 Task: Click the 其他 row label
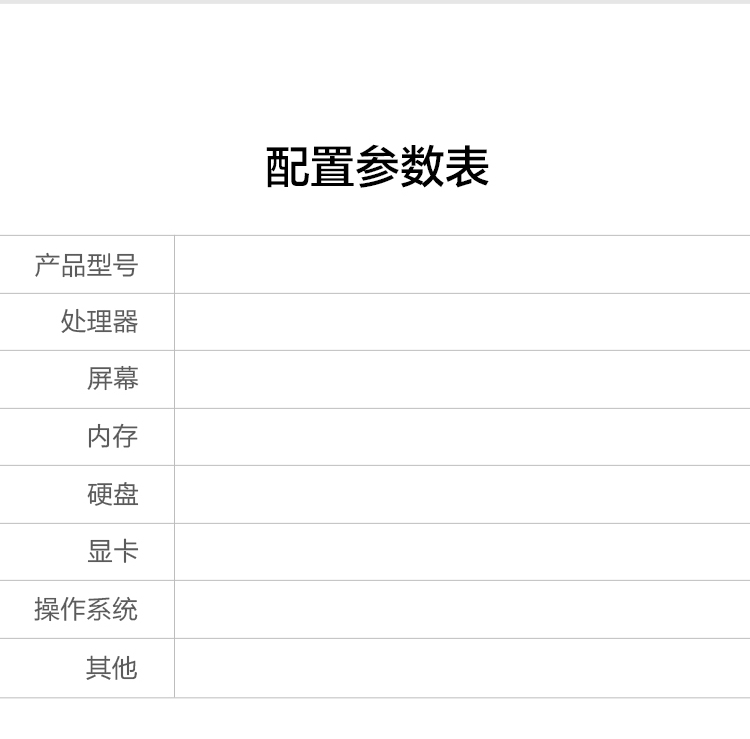pos(112,668)
